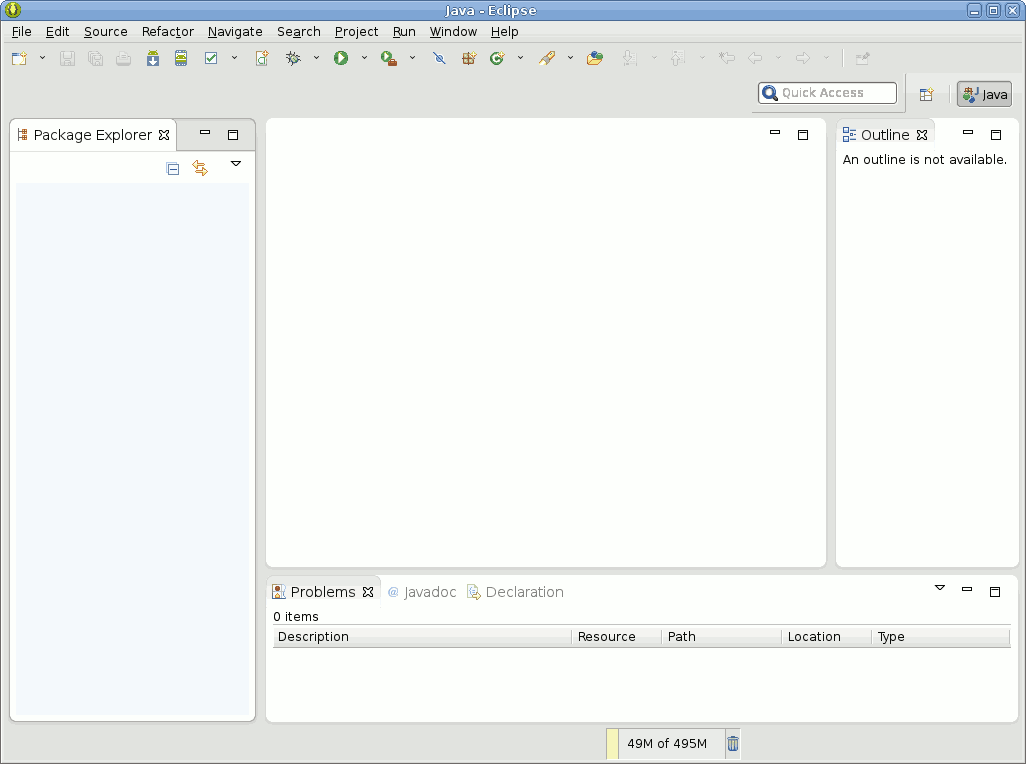
Task: Open the New wizard dropdown arrow
Action: click(x=43, y=58)
